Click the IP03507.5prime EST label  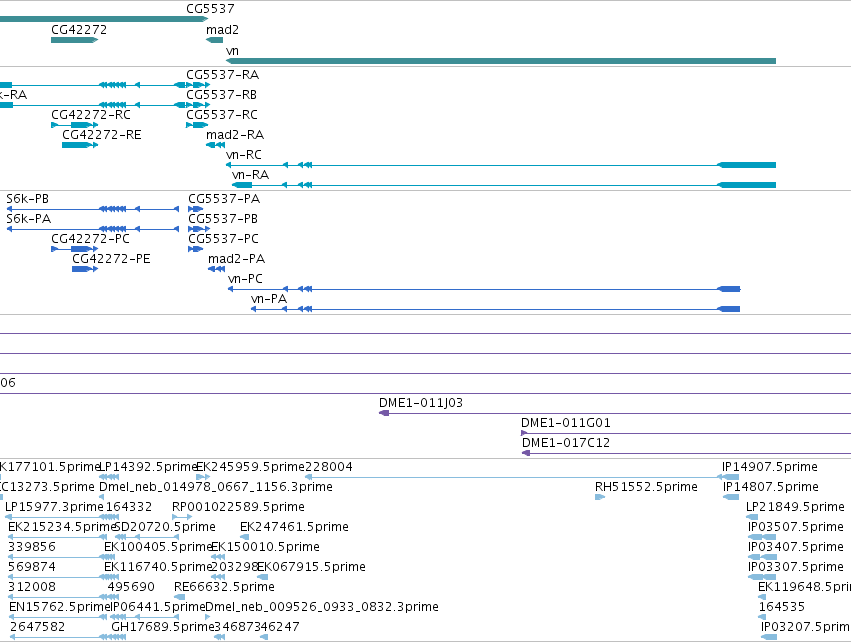click(x=796, y=527)
